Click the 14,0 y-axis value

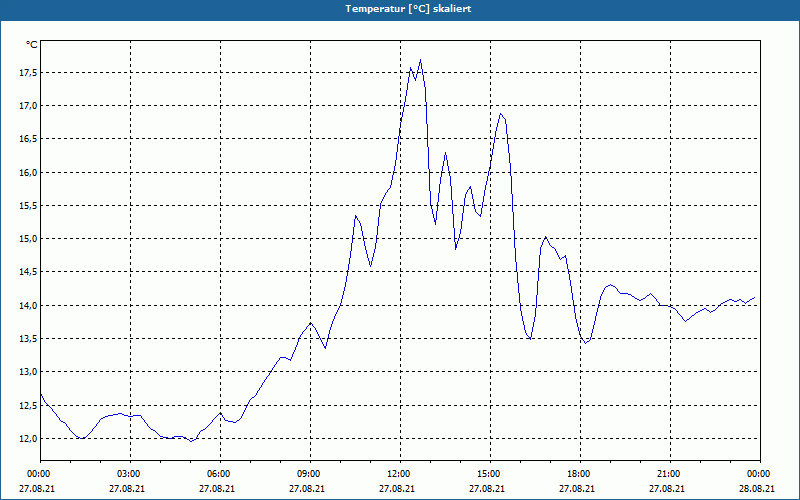pos(28,306)
